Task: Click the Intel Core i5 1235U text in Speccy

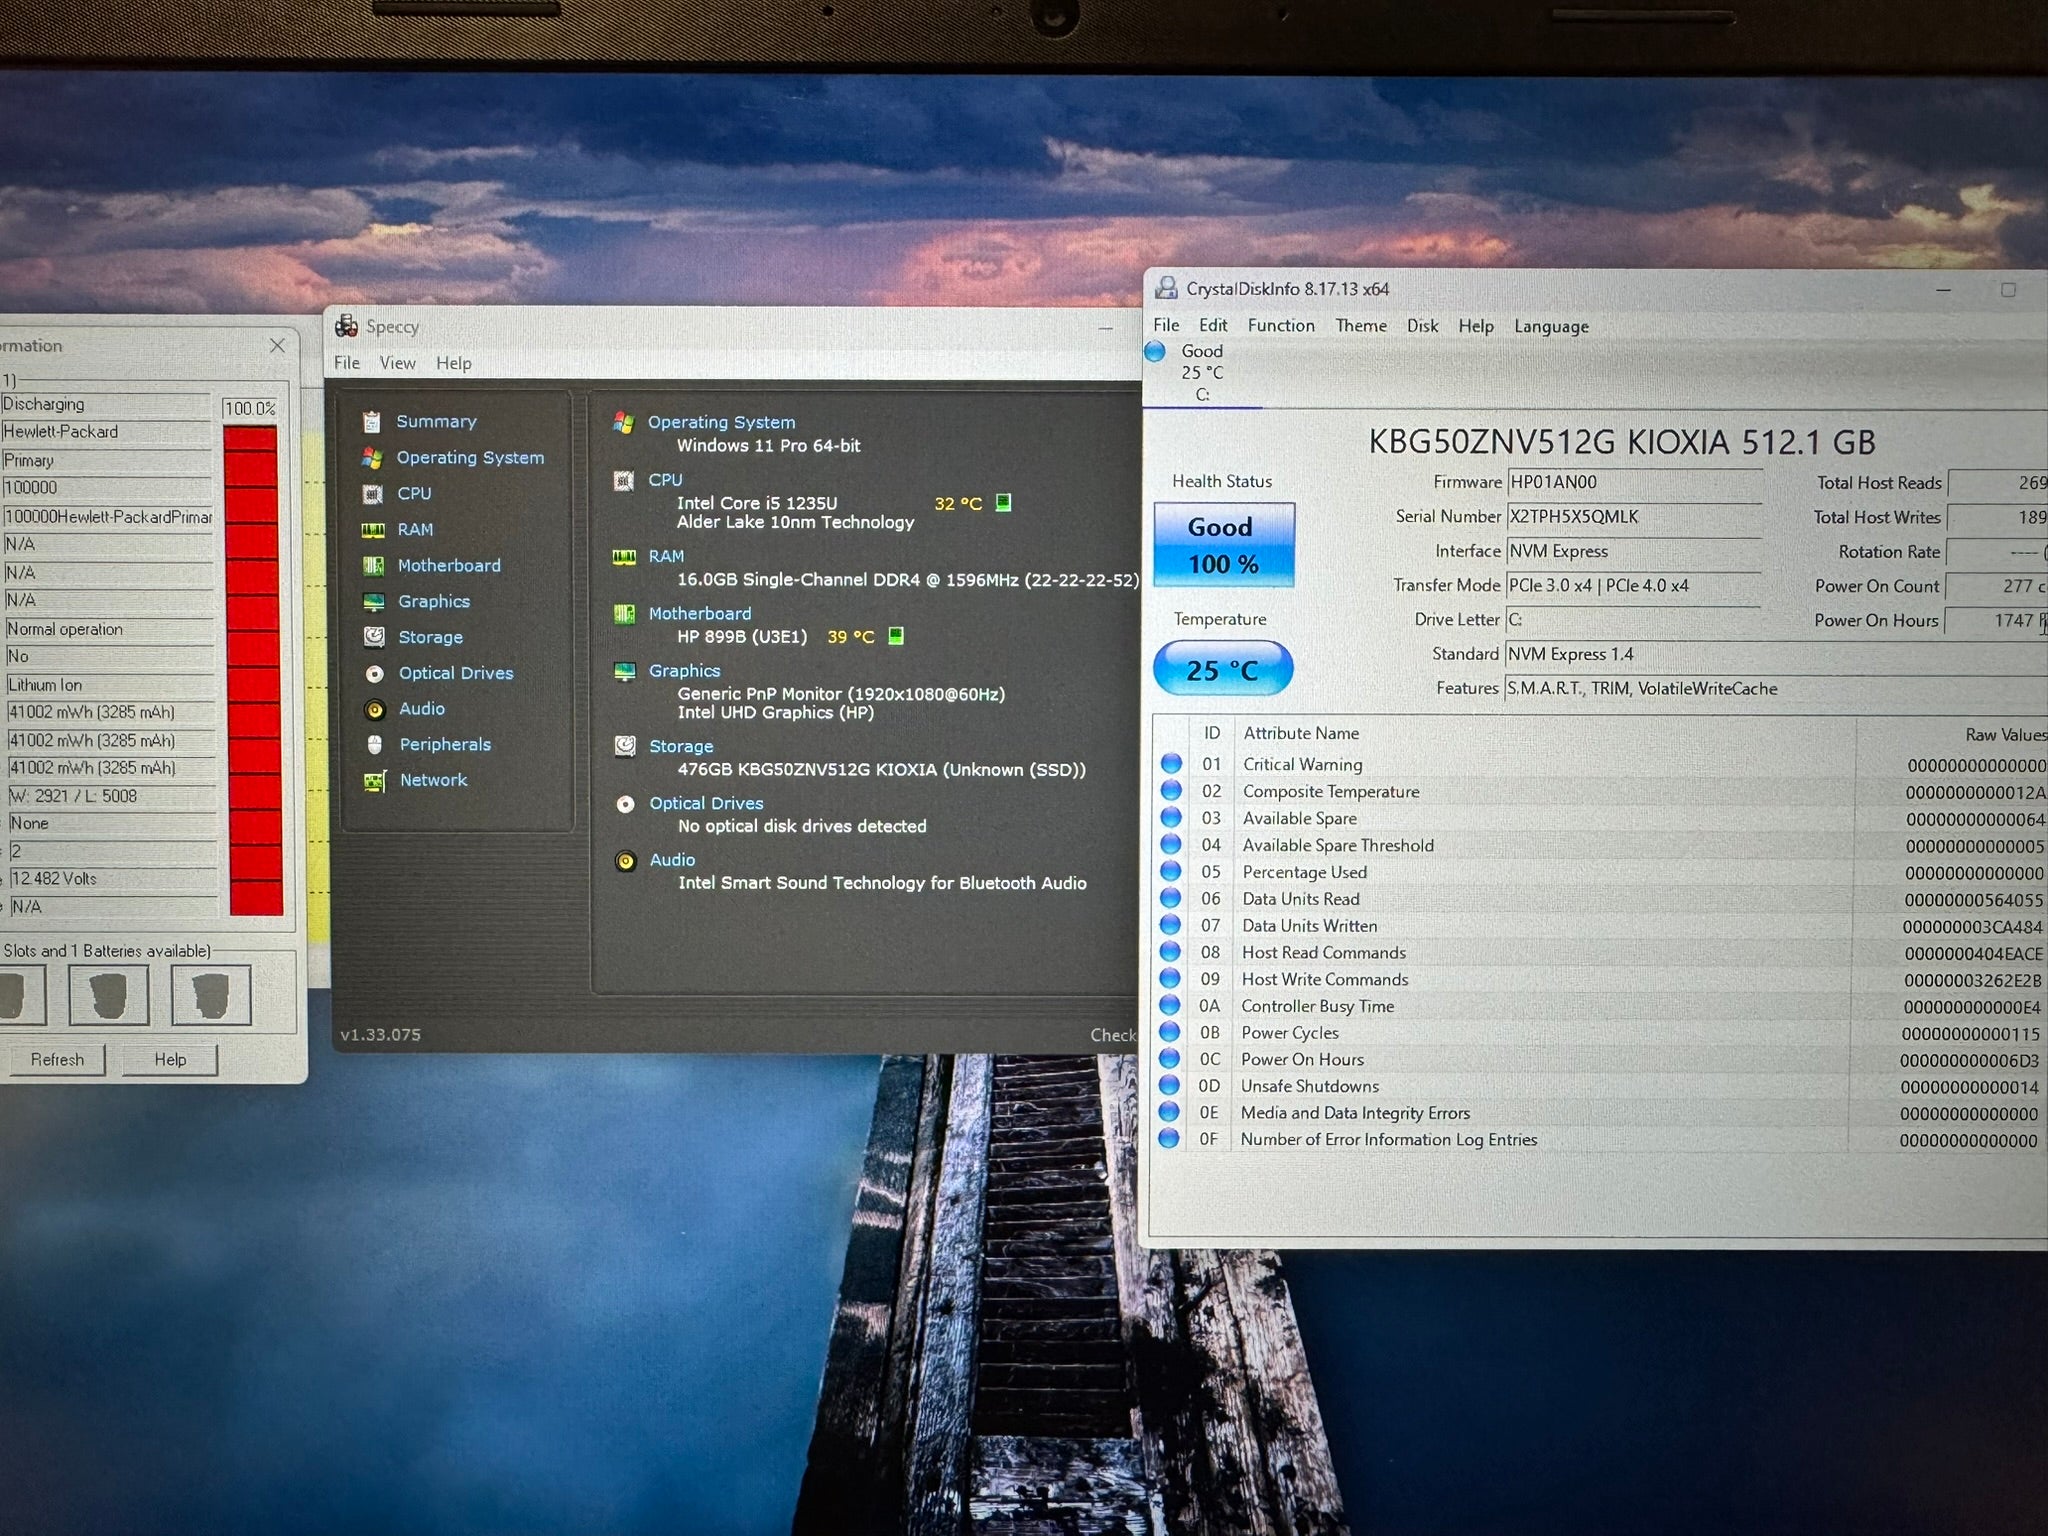Action: [757, 503]
